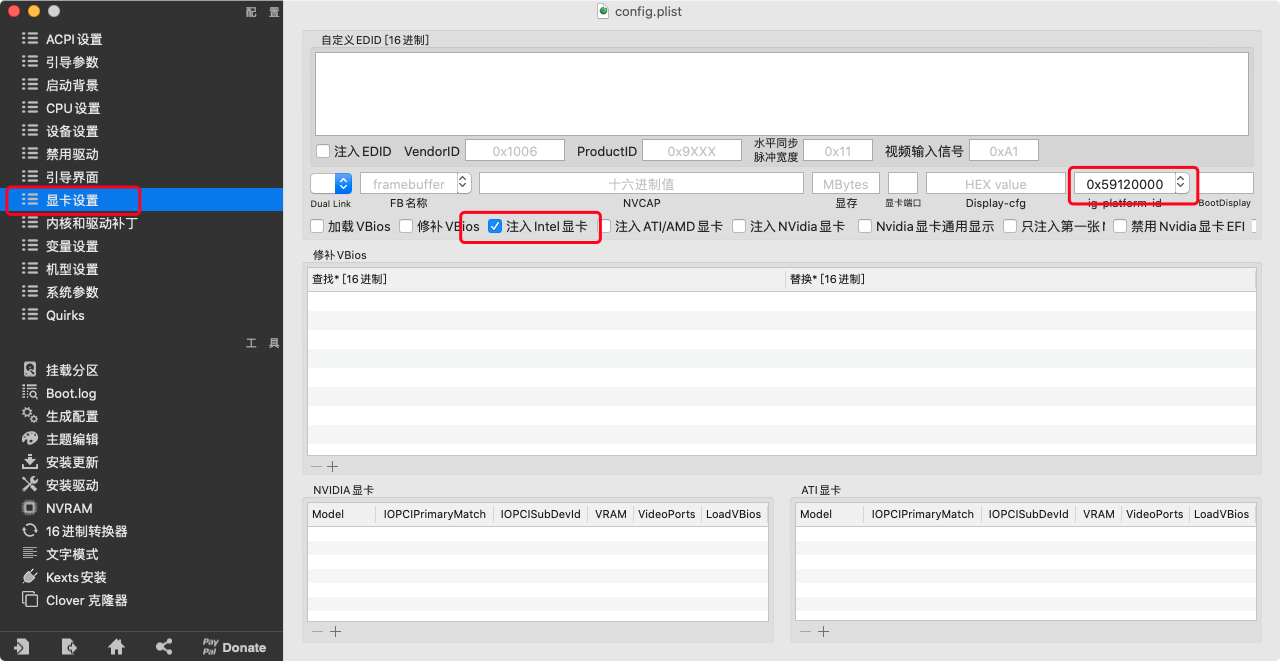
Task: Switch to the 内核和驱动补丁 section
Action: 90,223
